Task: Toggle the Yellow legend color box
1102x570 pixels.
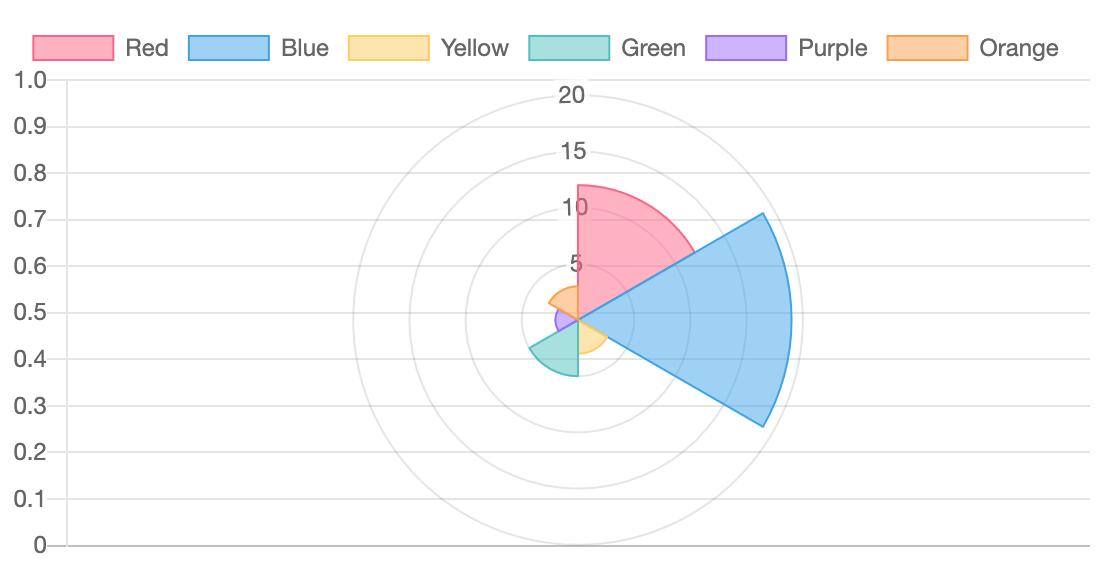Action: tap(389, 48)
